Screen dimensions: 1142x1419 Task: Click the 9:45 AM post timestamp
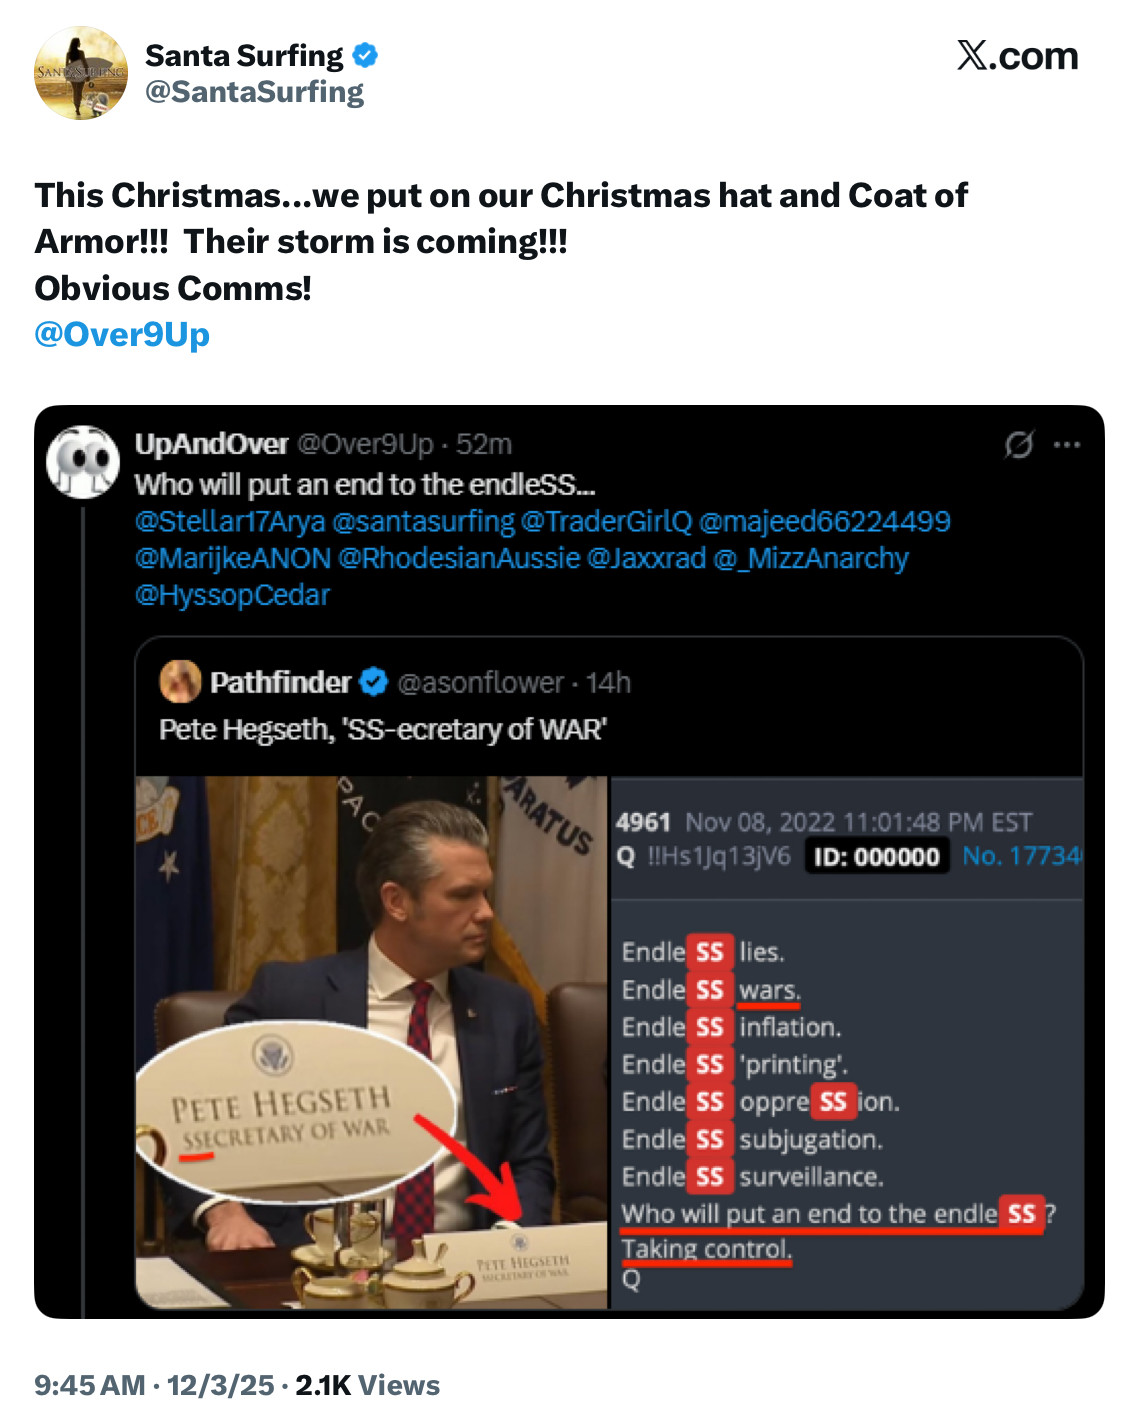[x=90, y=1385]
